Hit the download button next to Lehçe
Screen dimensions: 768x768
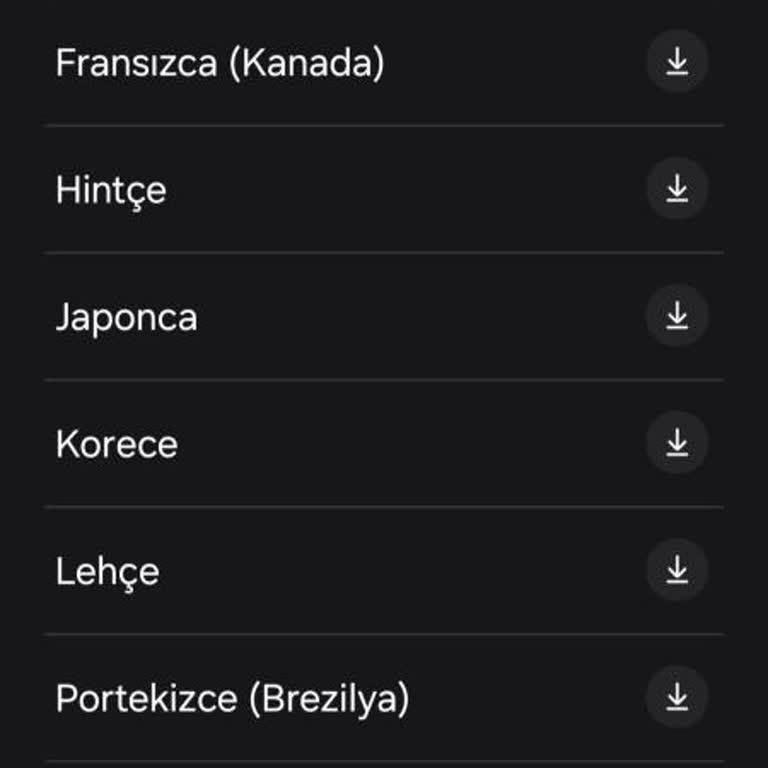677,570
